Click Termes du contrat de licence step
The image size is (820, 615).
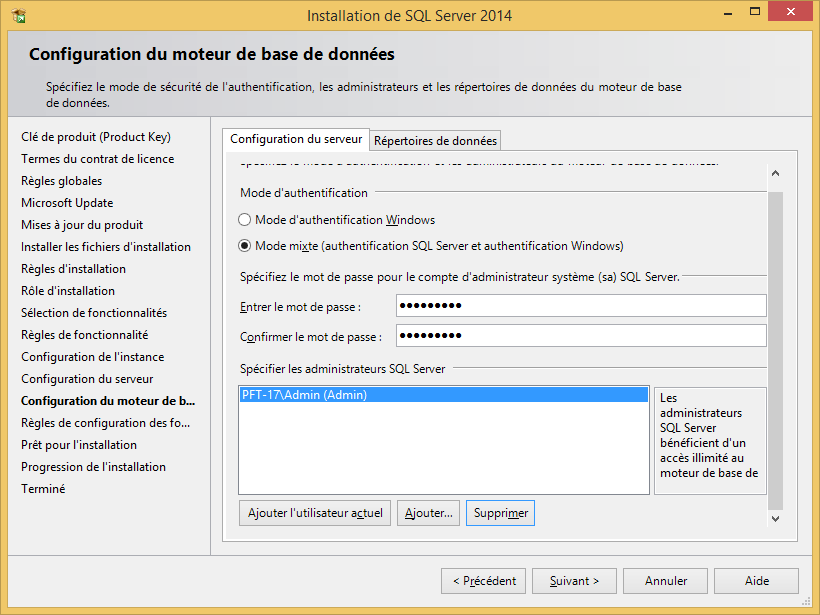point(97,159)
